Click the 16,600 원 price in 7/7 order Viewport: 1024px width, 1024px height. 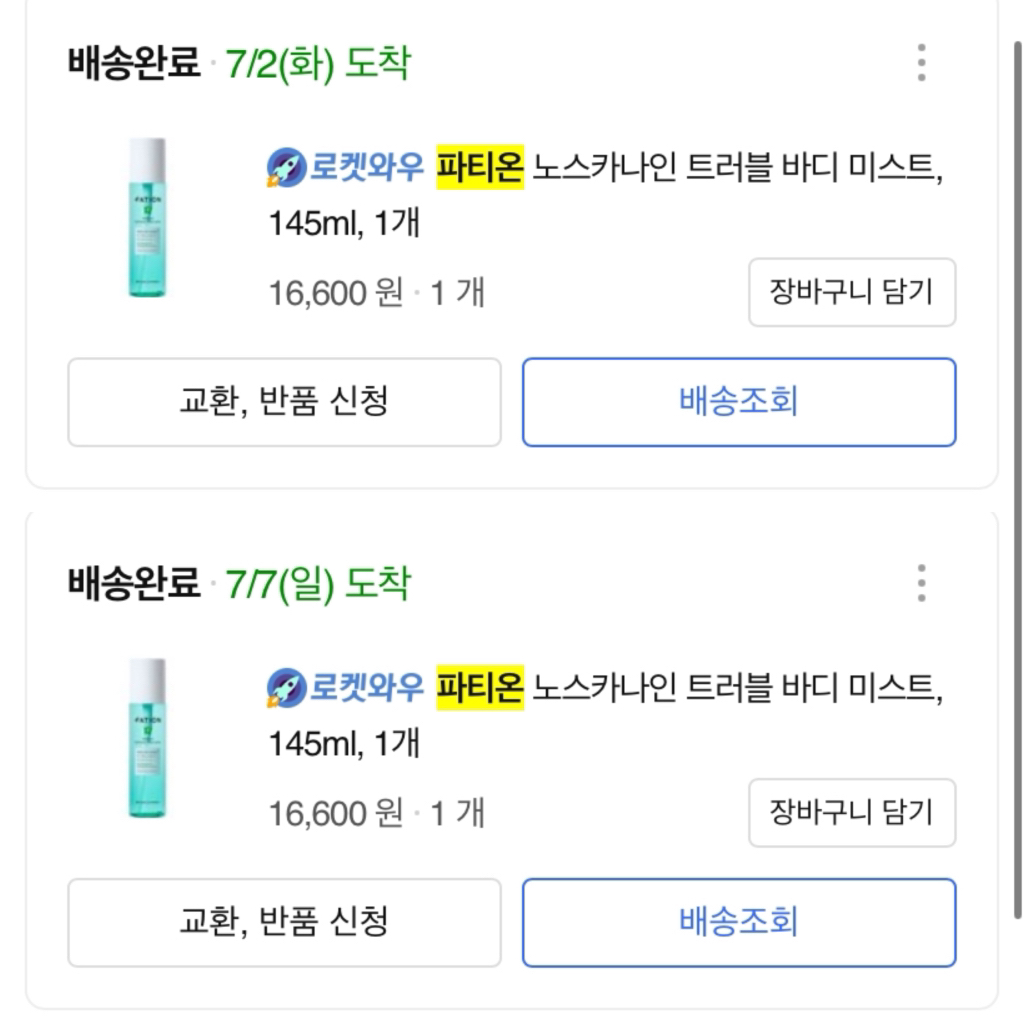(x=335, y=814)
